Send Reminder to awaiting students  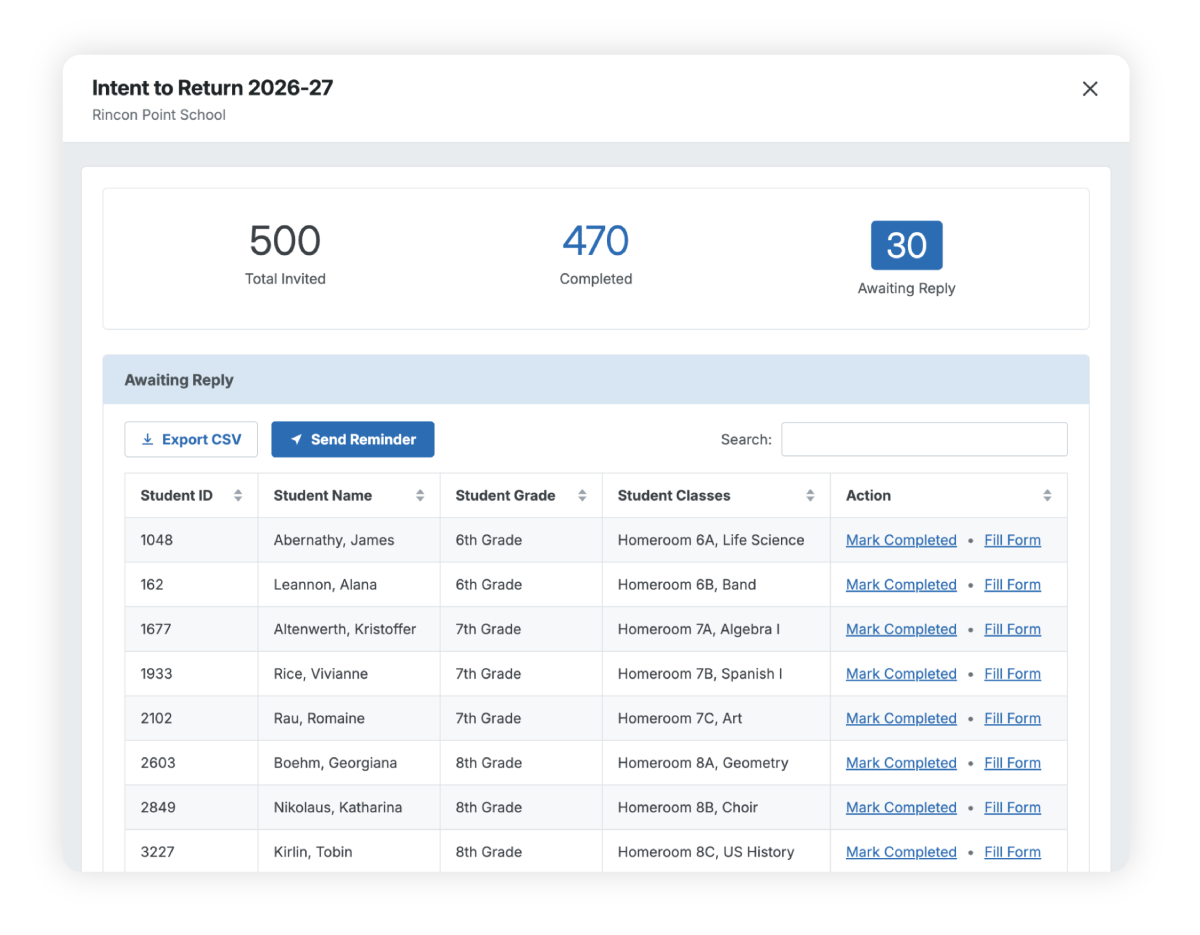tap(353, 439)
